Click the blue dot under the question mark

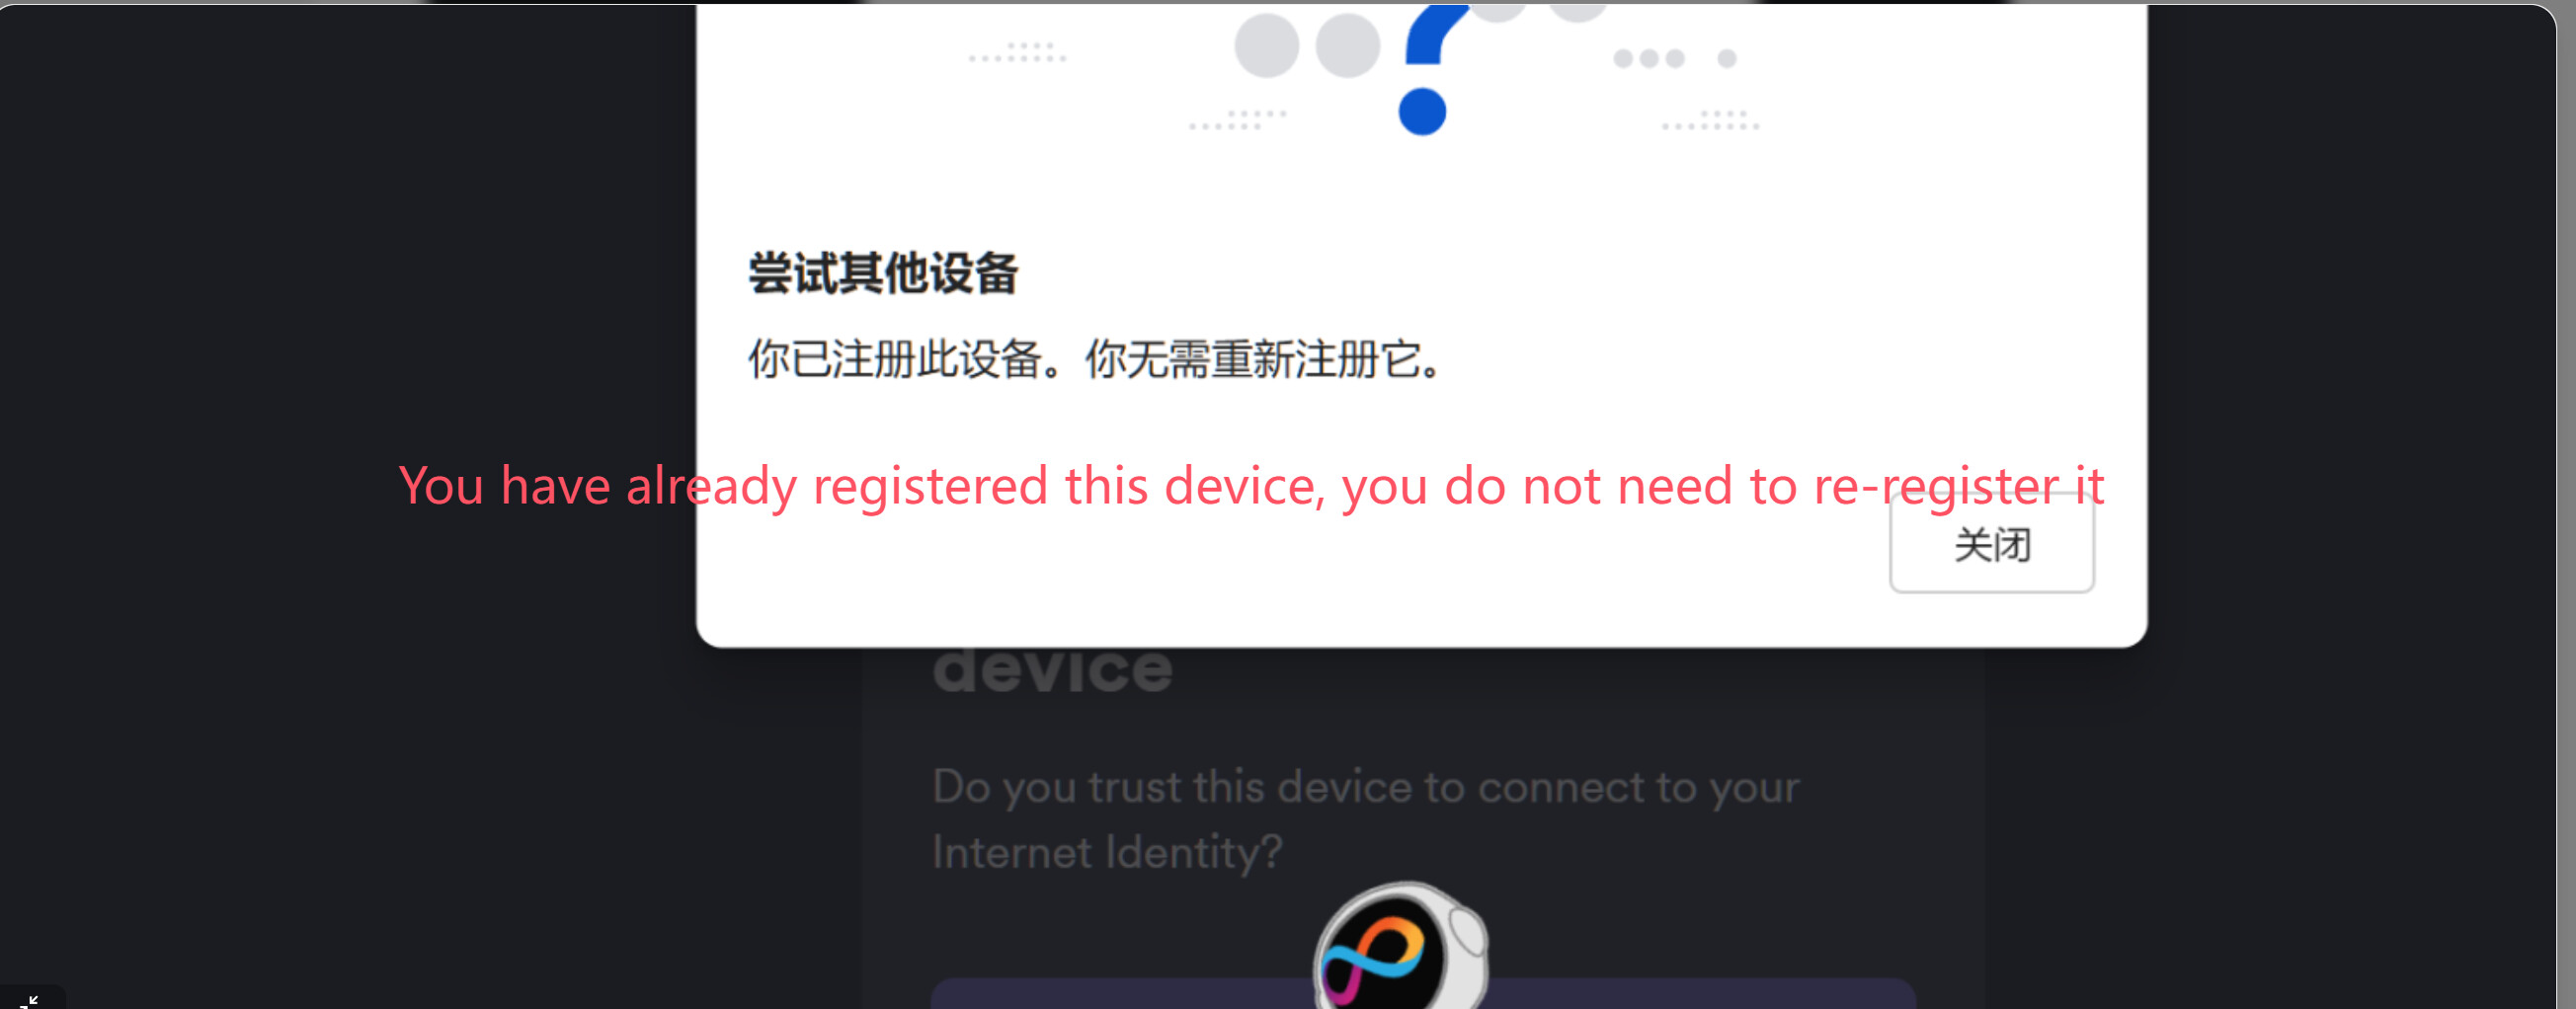[1422, 111]
